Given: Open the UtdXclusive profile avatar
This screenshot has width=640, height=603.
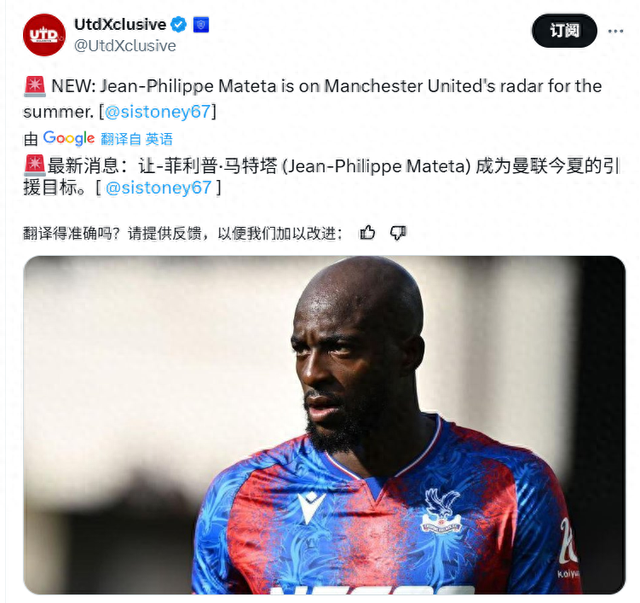Looking at the screenshot, I should pyautogui.click(x=44, y=35).
